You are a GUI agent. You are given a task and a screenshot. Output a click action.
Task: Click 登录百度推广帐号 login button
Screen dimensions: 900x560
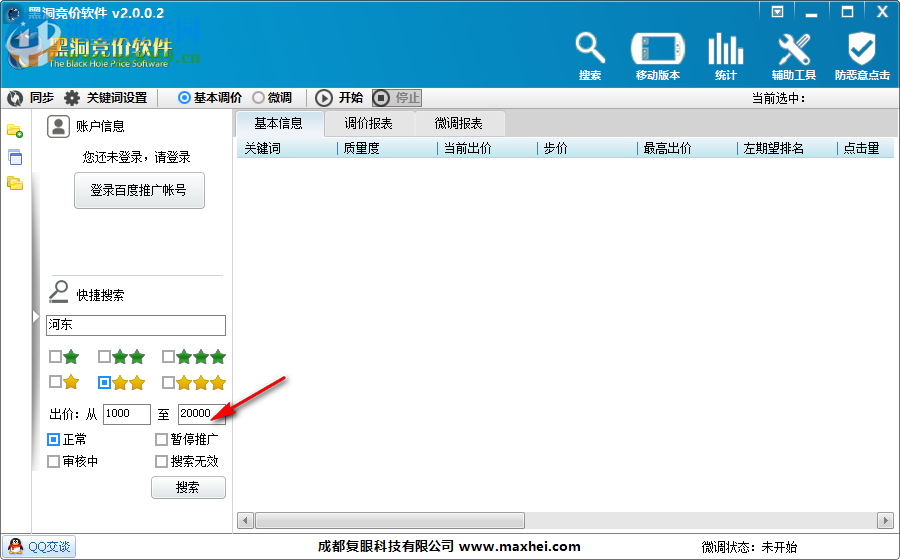139,190
